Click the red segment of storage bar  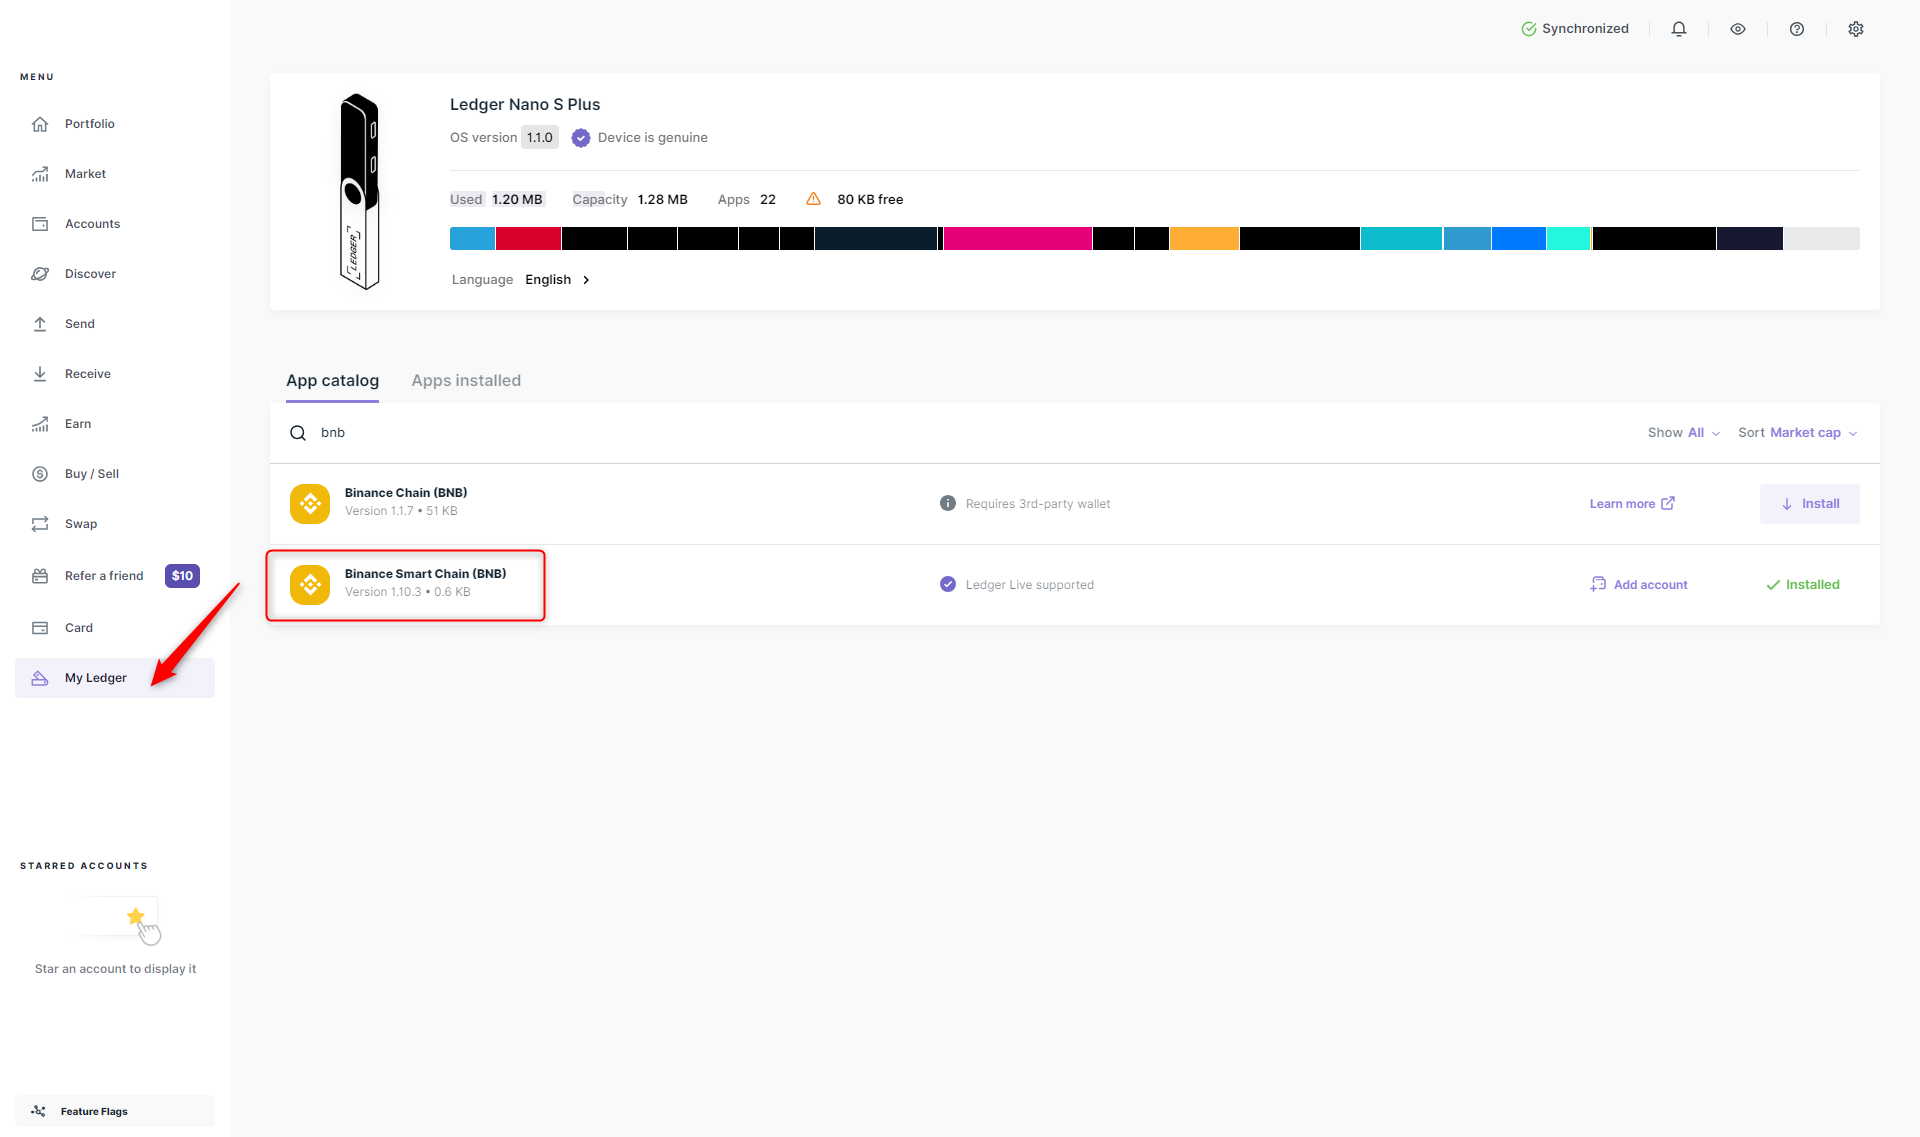528,238
